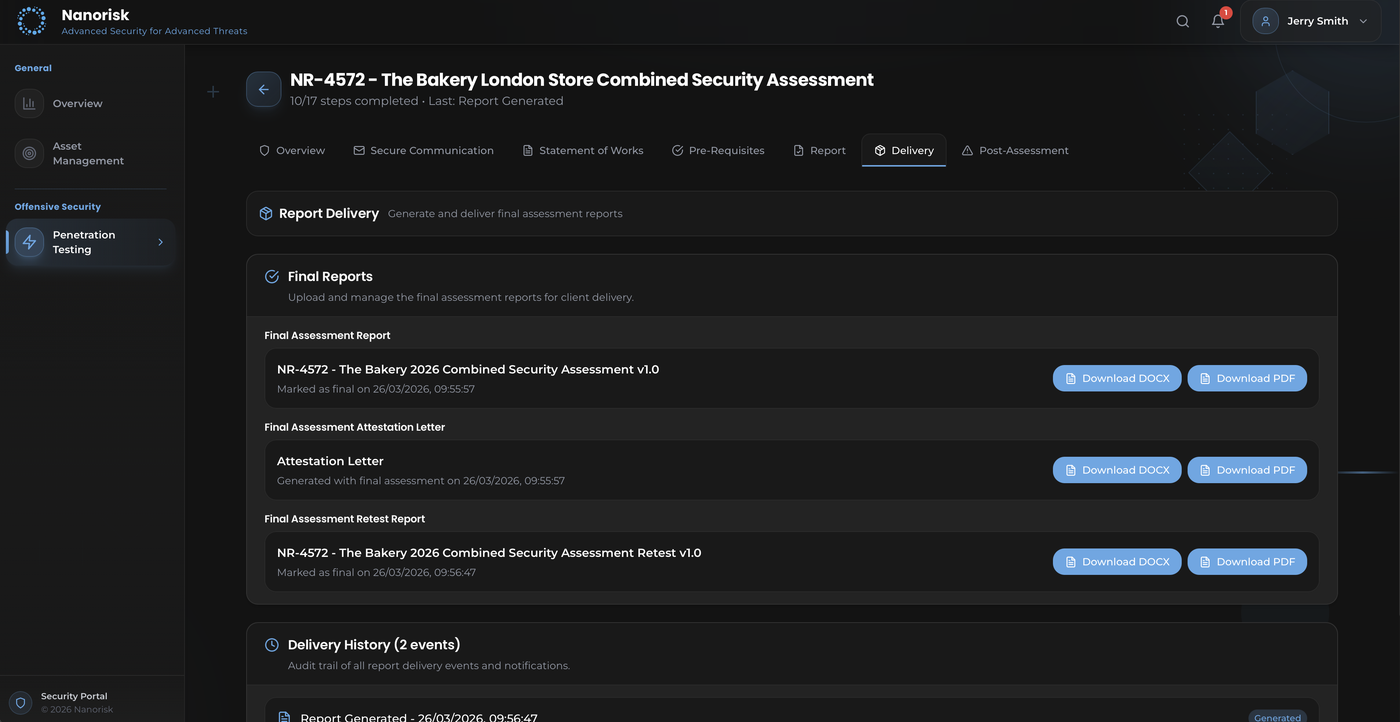Select the Report tab
Image resolution: width=1400 pixels, height=722 pixels.
coord(819,151)
